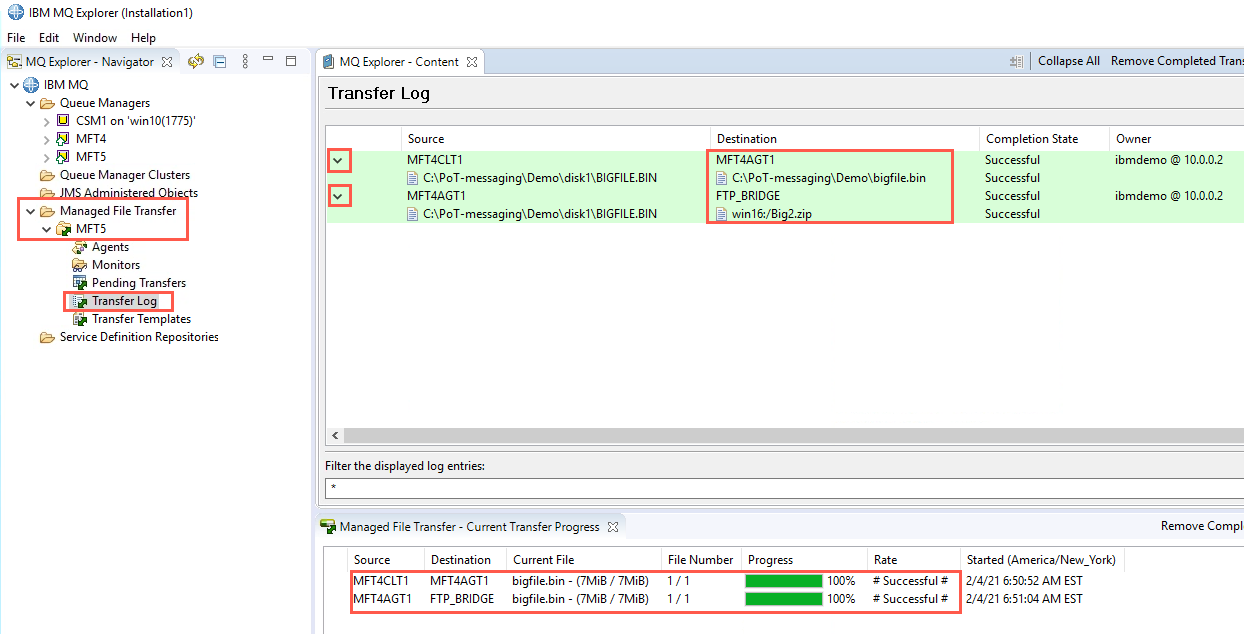Click the Source column header in Transfer Log
The height and width of the screenshot is (634, 1244).
coord(555,139)
